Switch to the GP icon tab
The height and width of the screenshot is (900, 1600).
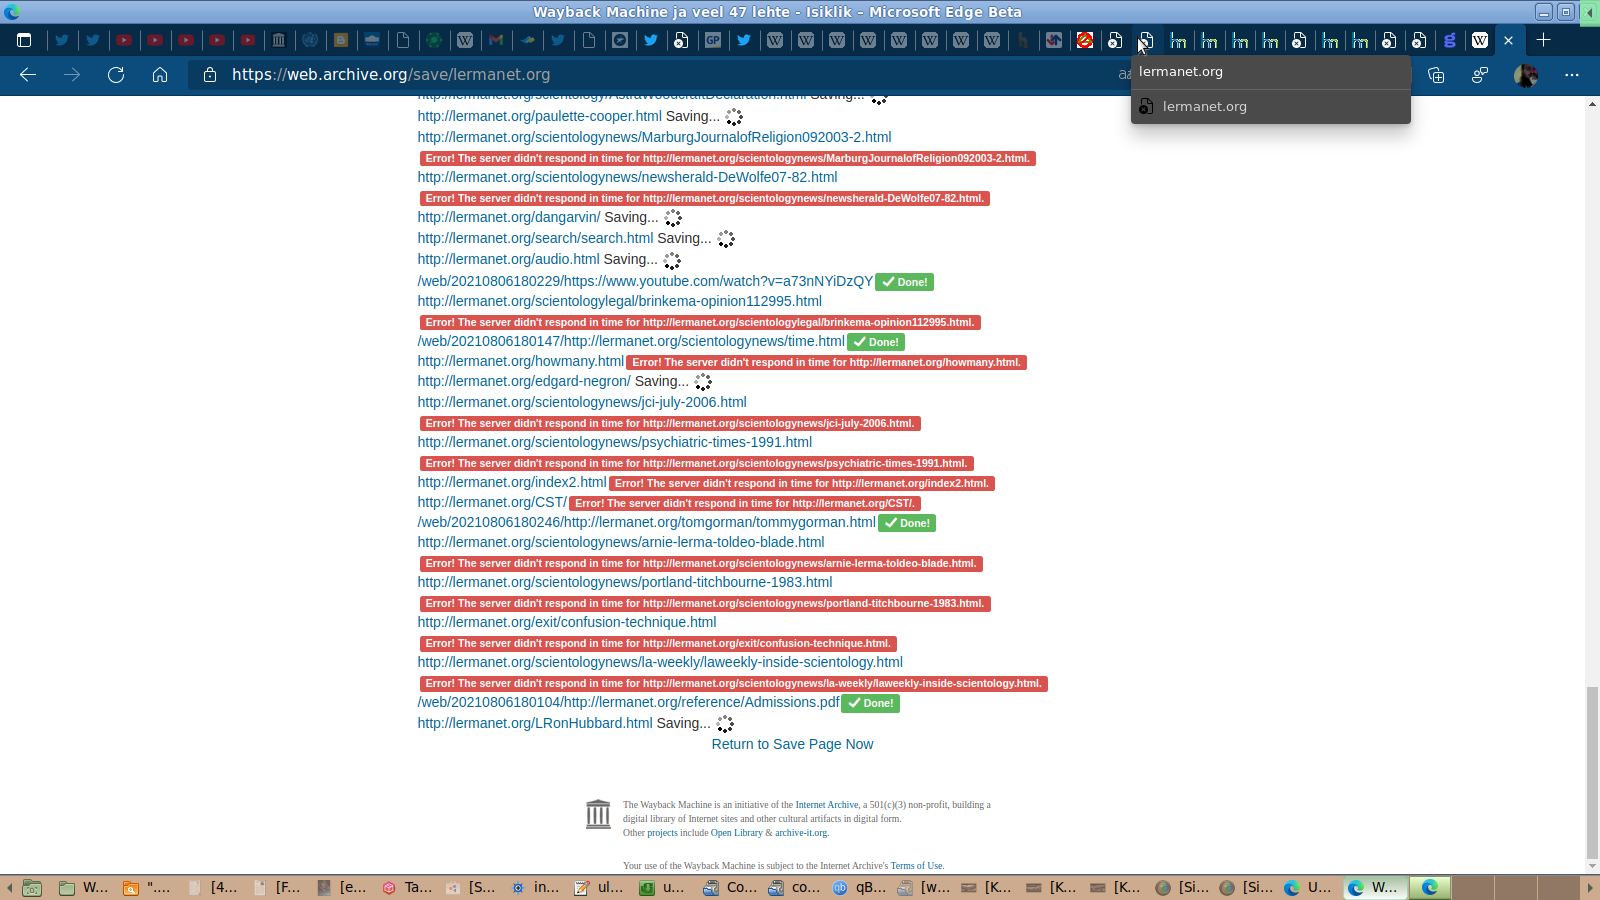click(x=713, y=40)
